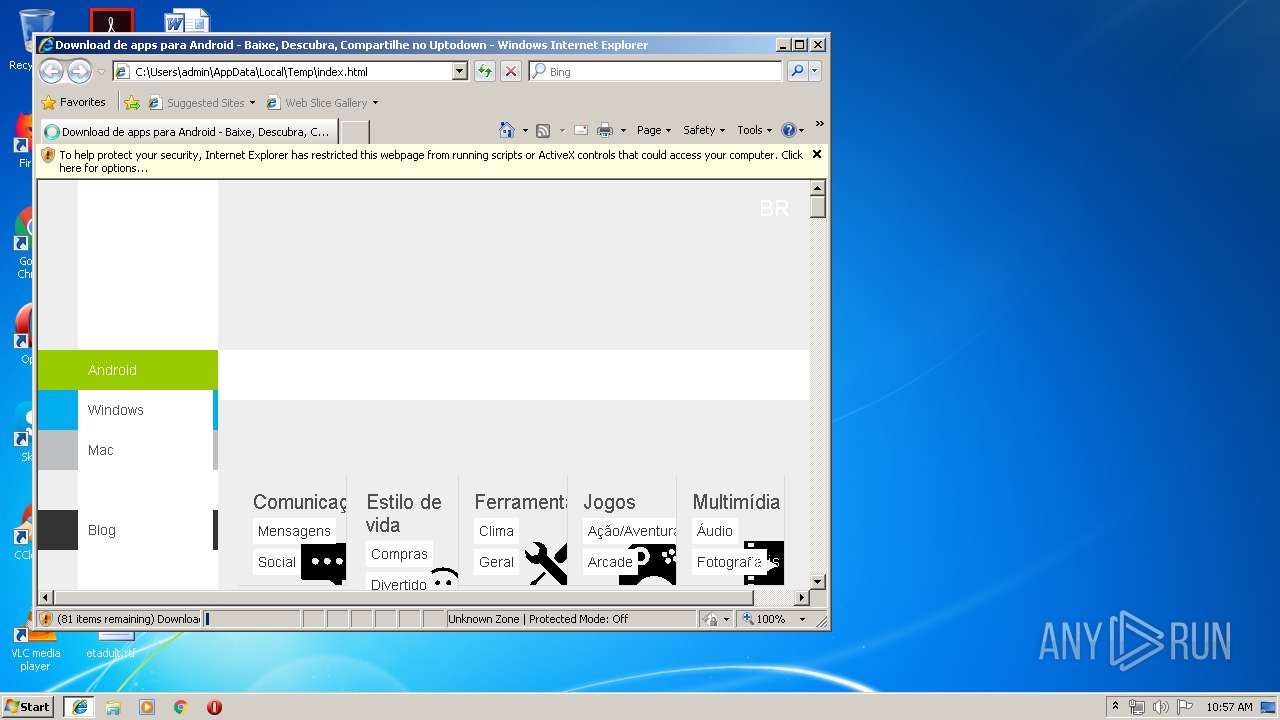Click the vertical scrollbar down arrow
The height and width of the screenshot is (720, 1280).
click(818, 581)
